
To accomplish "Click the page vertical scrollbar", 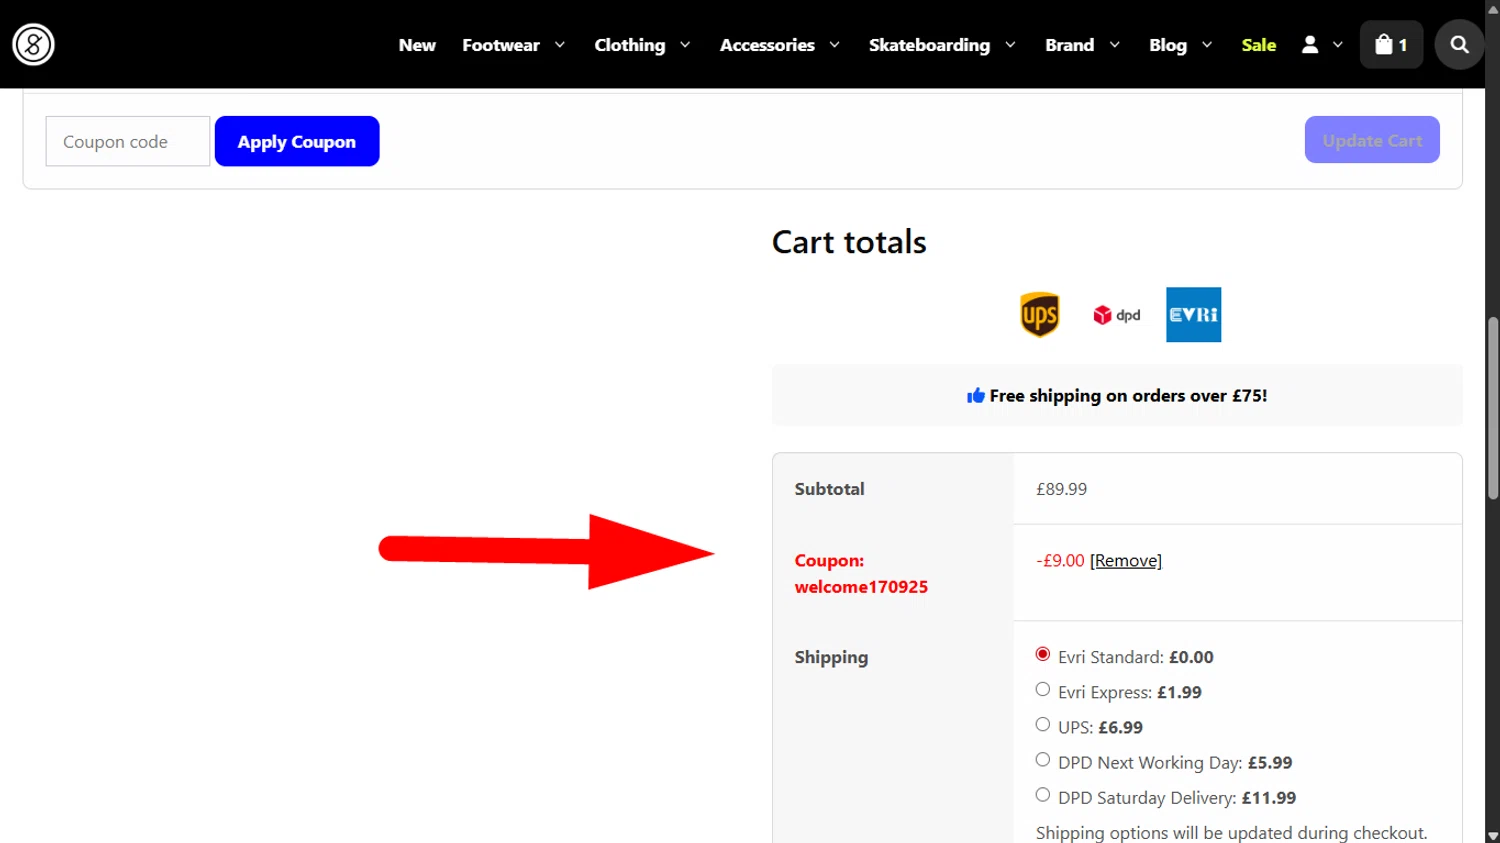I will 1493,408.
